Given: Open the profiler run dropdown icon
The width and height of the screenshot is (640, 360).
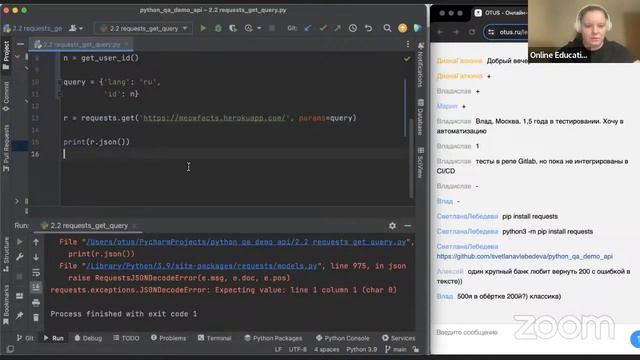Looking at the screenshot, I should [252, 28].
